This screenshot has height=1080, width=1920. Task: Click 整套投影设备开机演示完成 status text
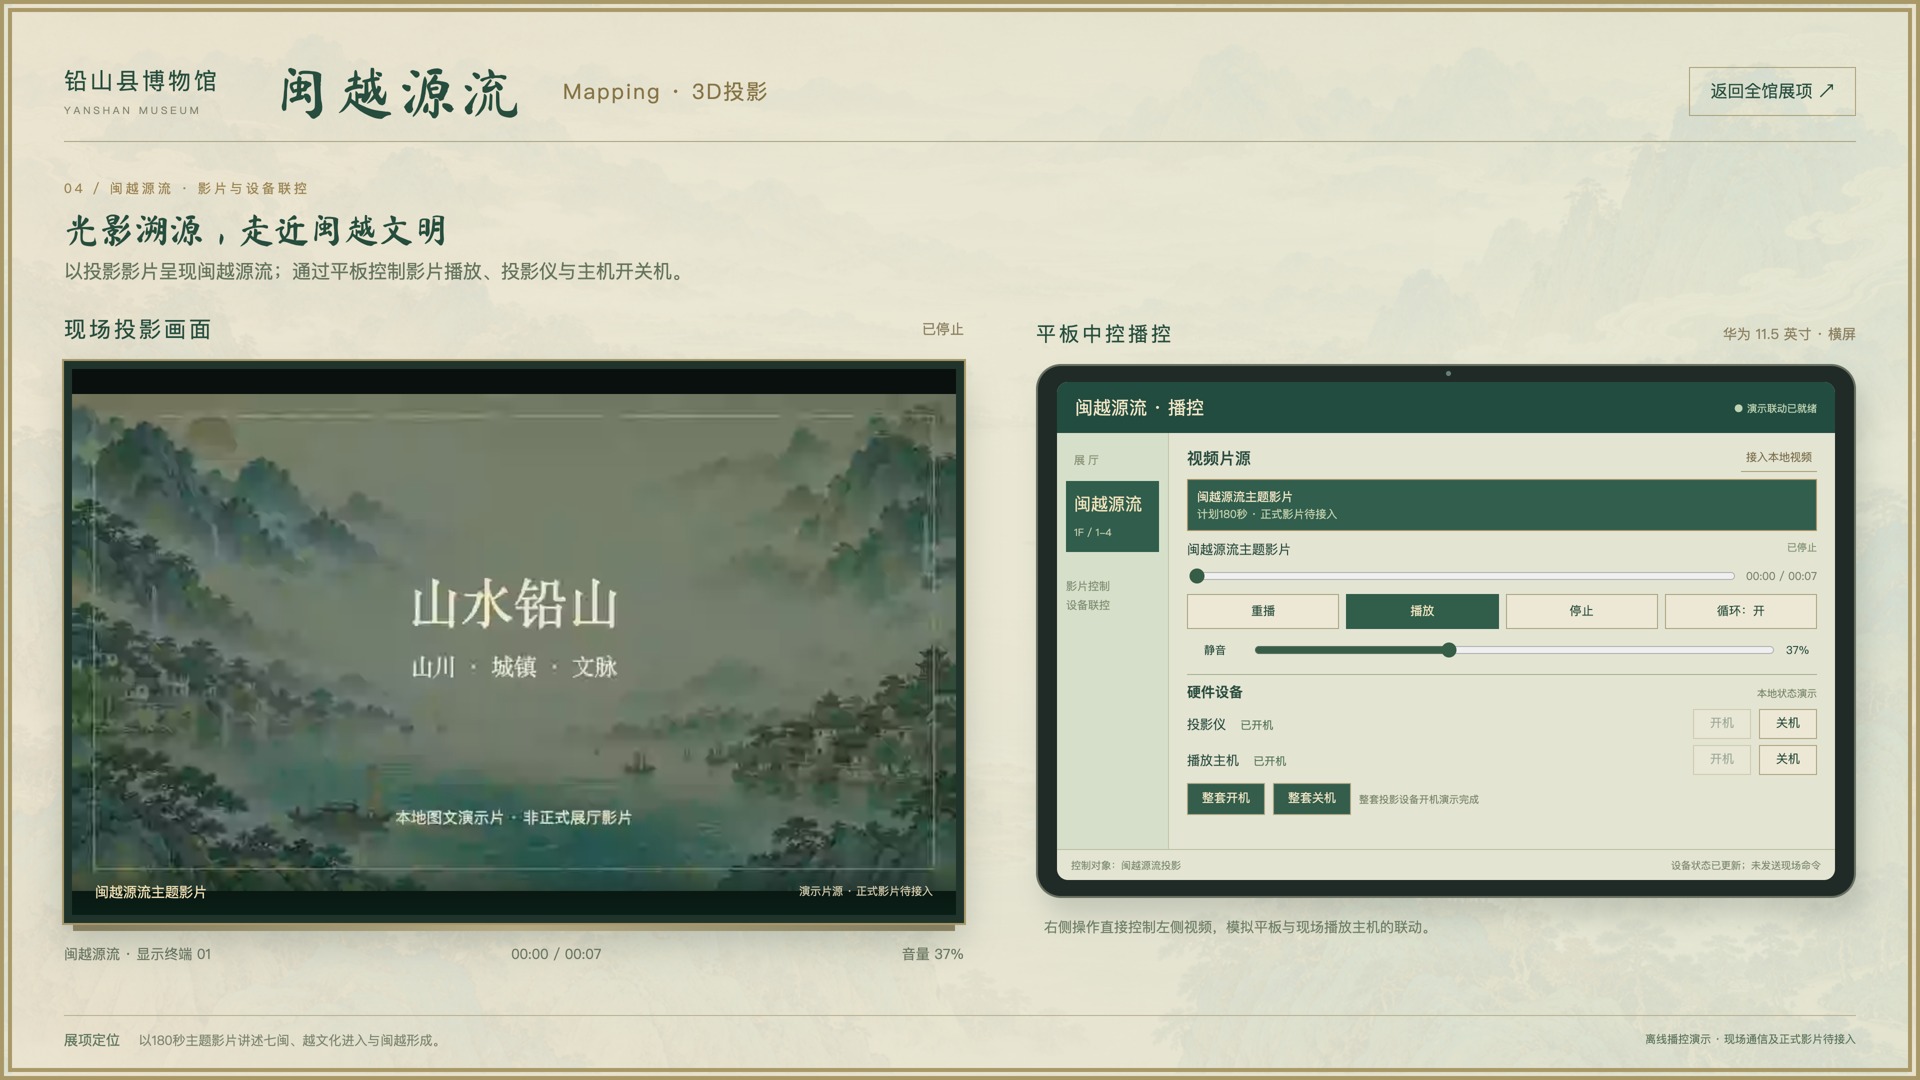point(1418,799)
